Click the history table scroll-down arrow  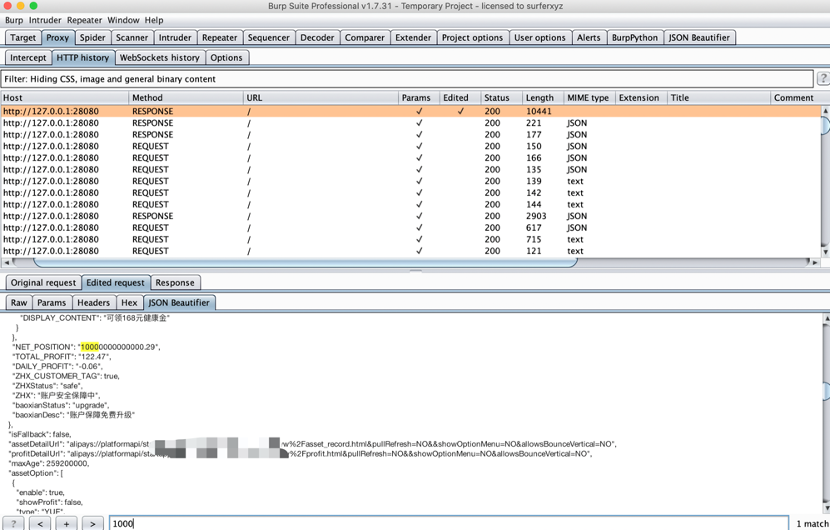click(x=825, y=252)
